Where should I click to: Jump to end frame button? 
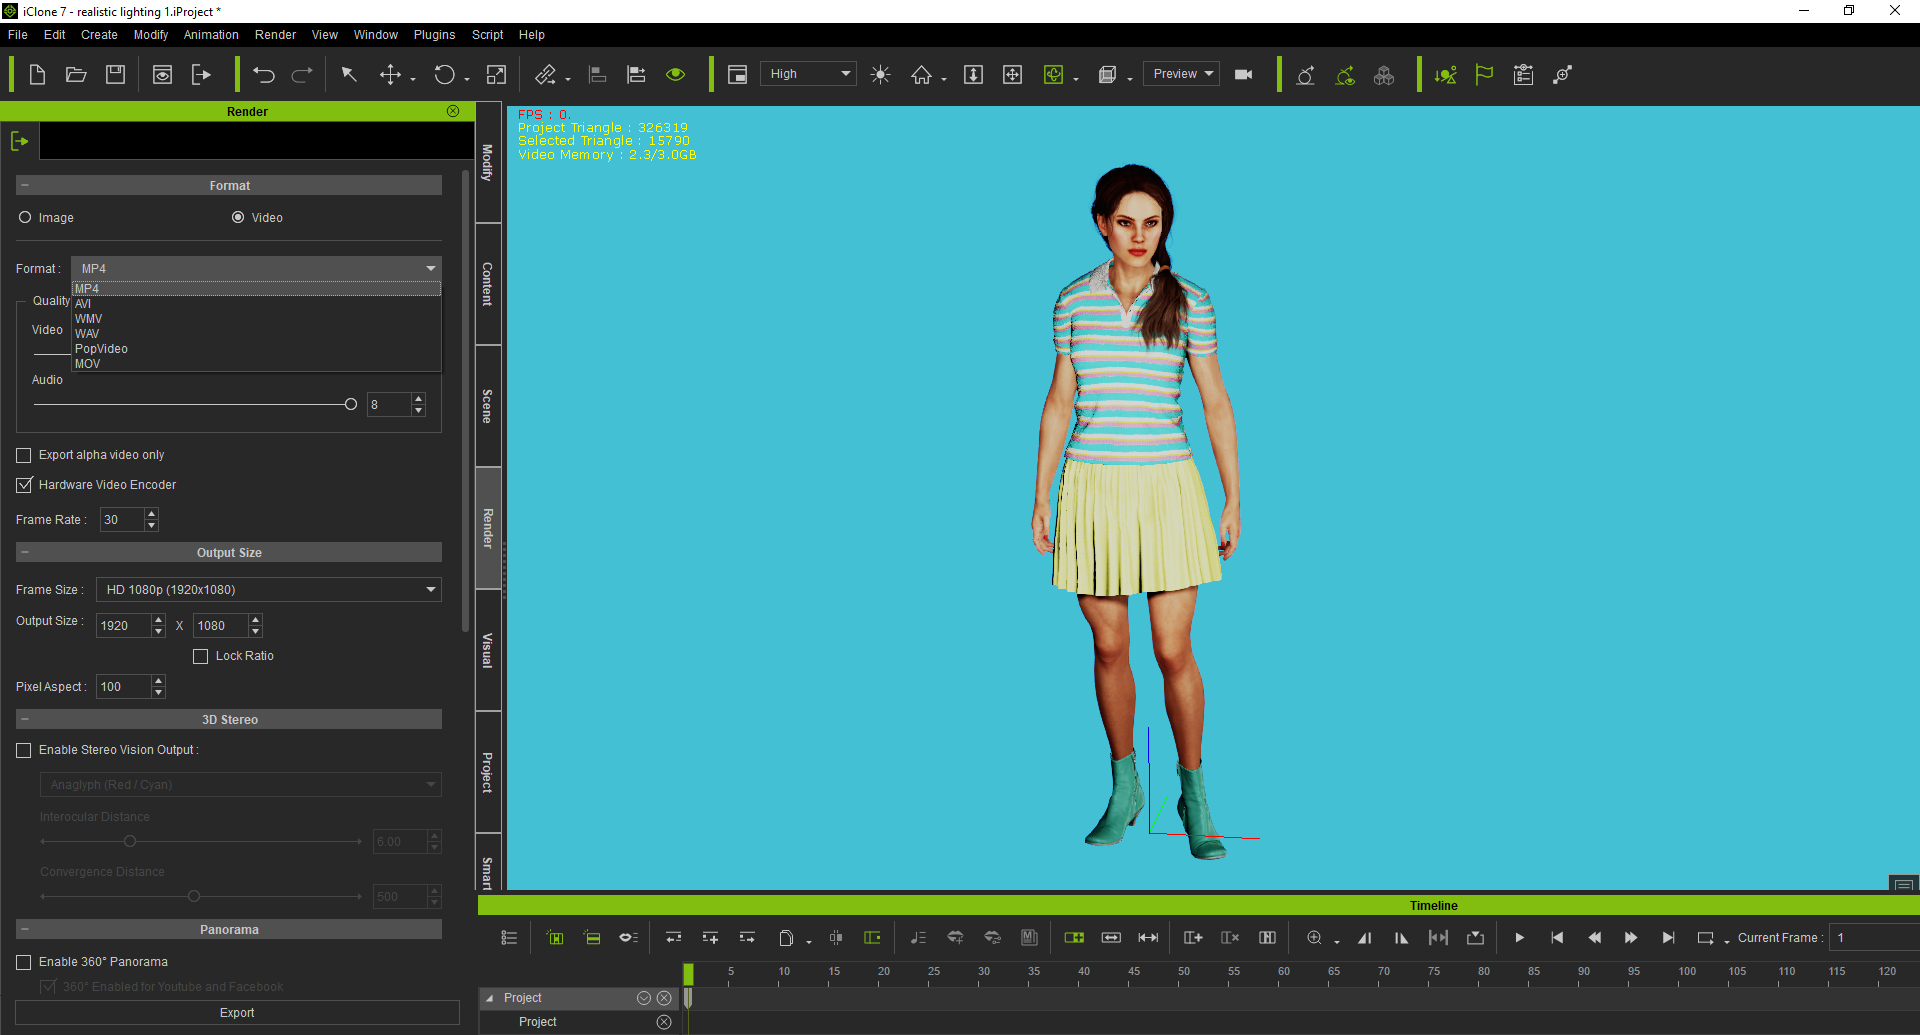[1668, 938]
